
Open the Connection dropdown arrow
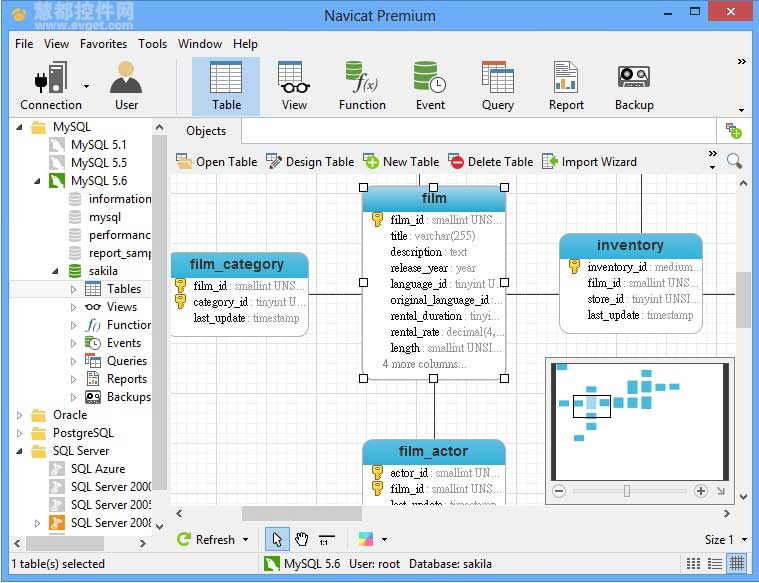click(x=86, y=86)
